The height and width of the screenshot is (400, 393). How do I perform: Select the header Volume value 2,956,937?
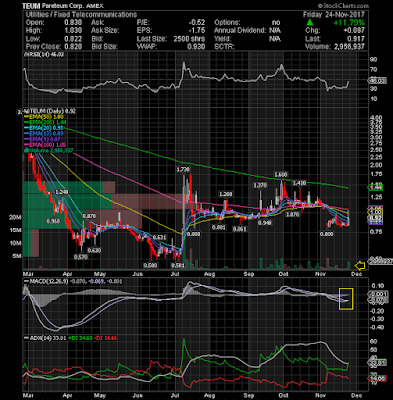pyautogui.click(x=349, y=46)
